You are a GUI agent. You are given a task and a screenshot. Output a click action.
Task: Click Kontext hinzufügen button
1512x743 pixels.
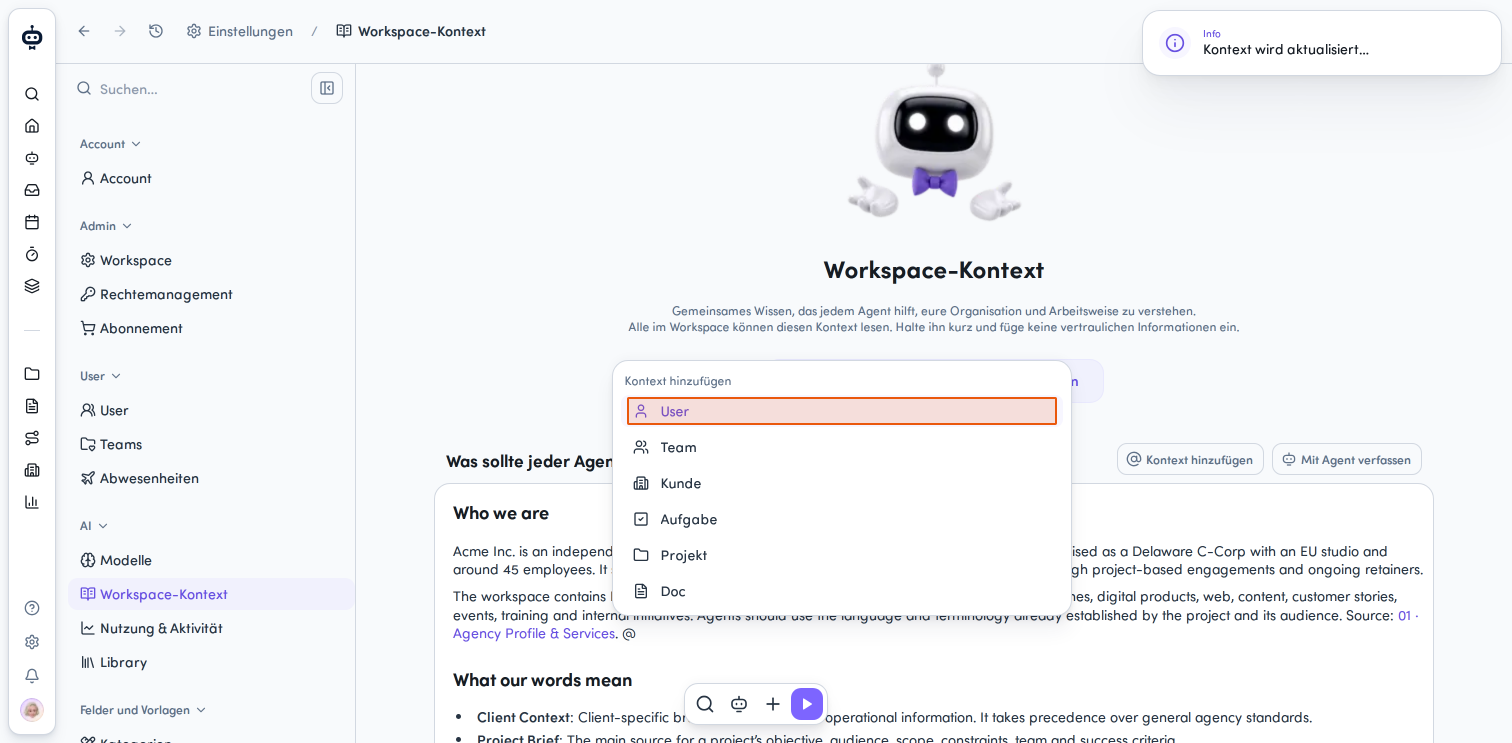click(x=1190, y=460)
